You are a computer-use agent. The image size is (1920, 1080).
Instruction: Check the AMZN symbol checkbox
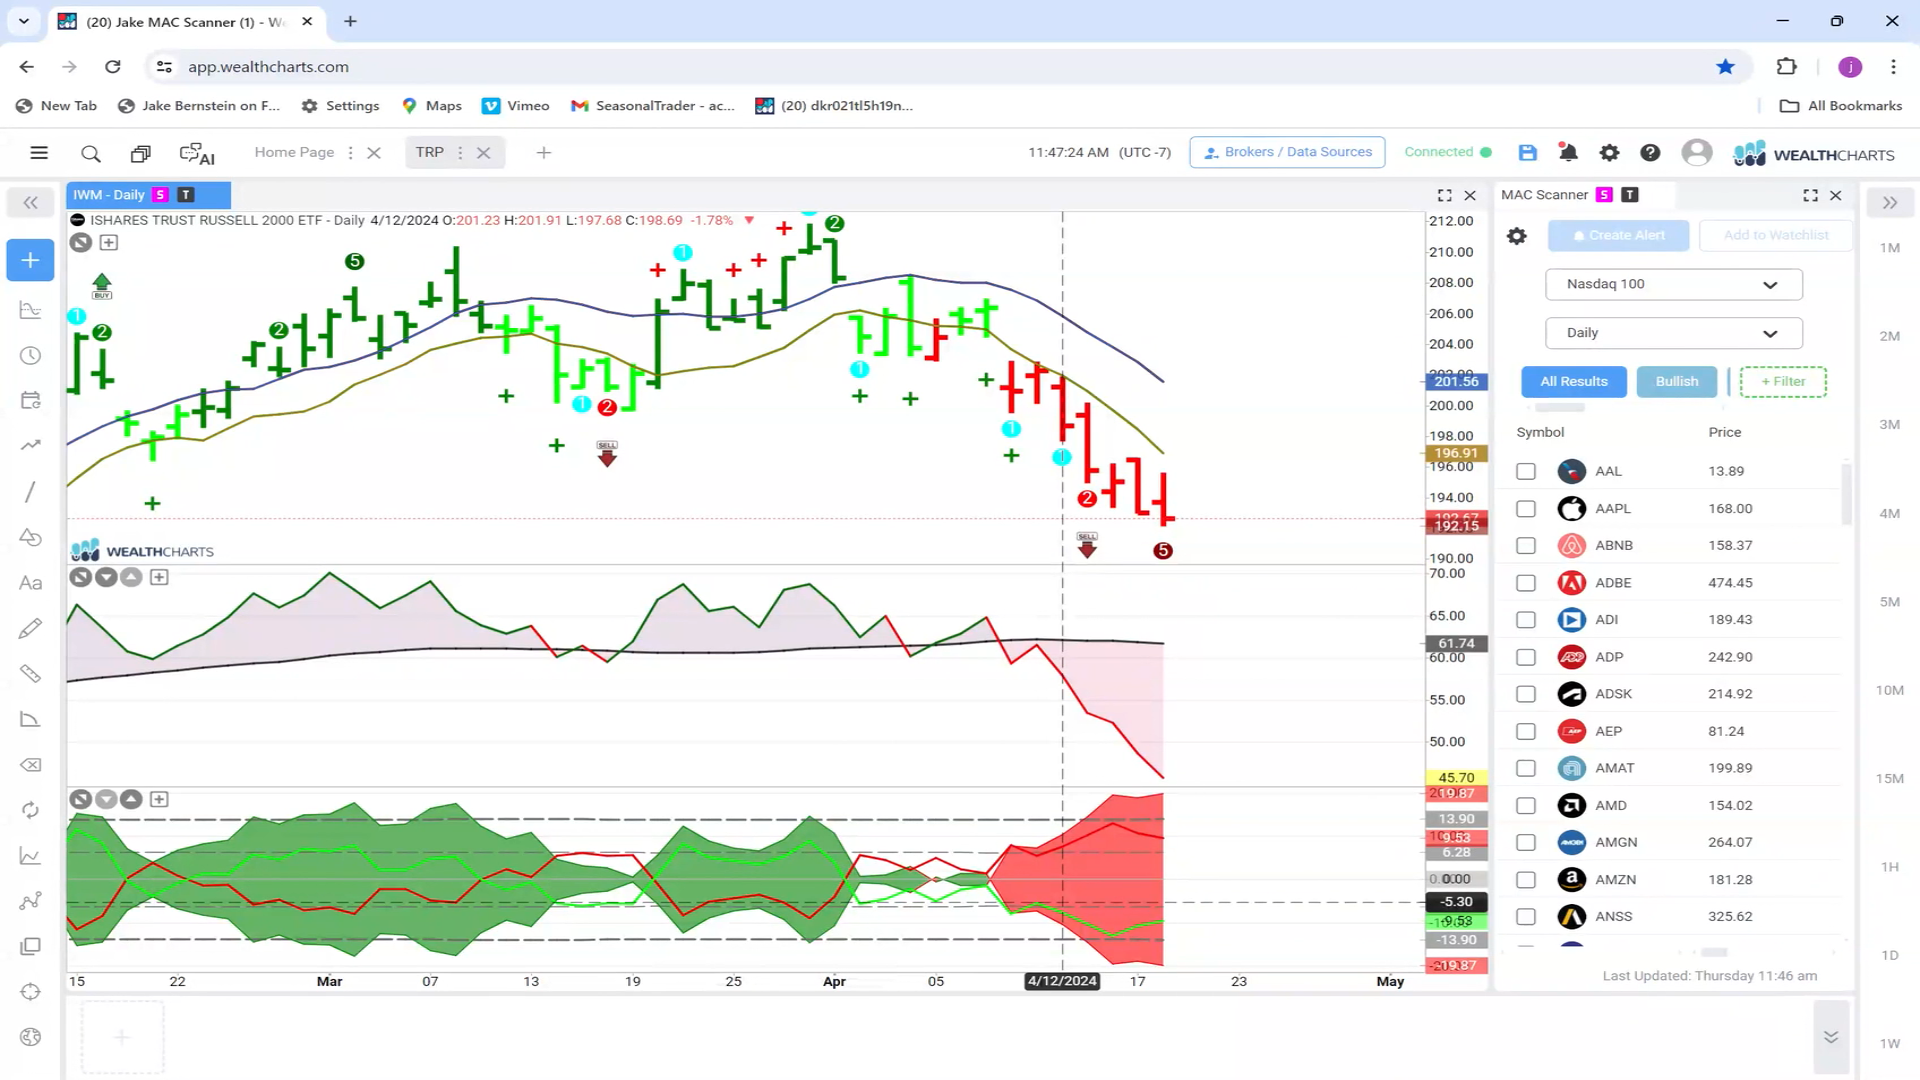[1525, 880]
